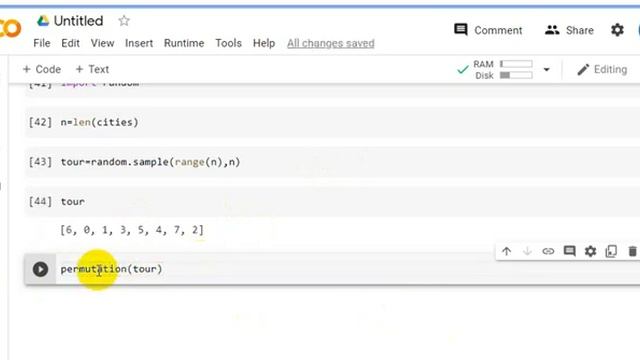
Task: Click the Share button
Action: (x=569, y=30)
